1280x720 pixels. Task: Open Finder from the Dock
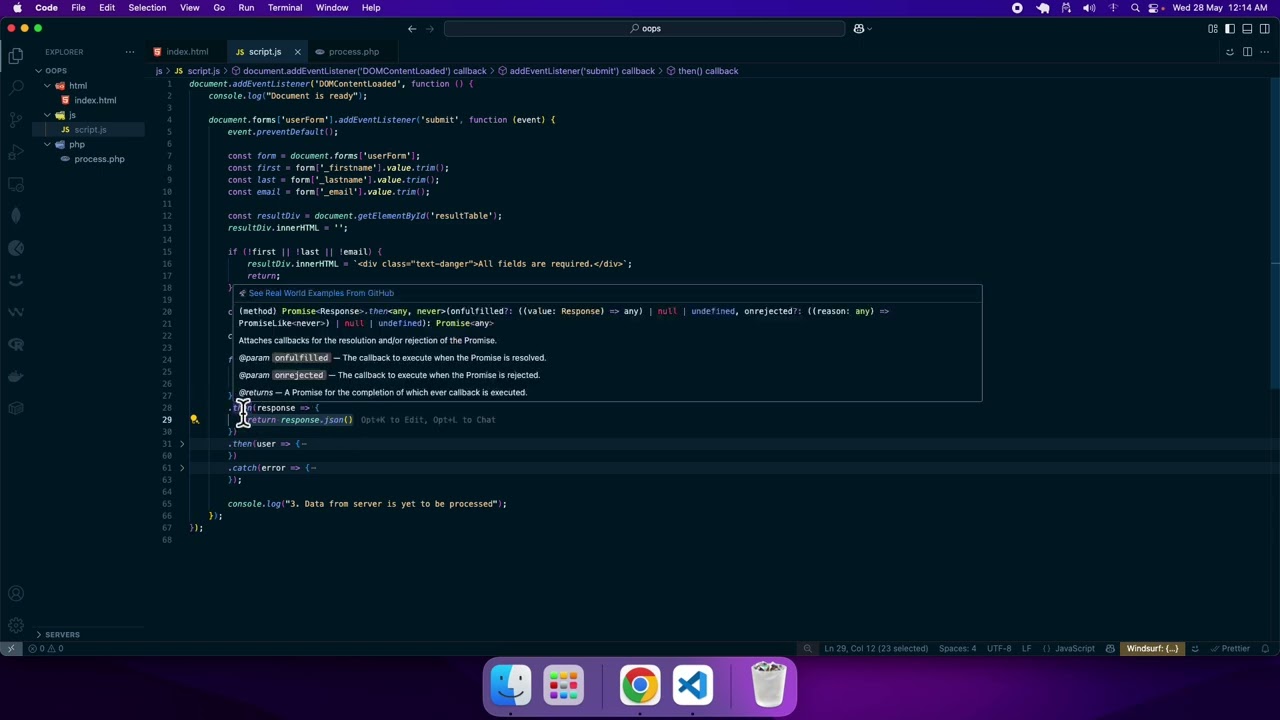[x=511, y=686]
